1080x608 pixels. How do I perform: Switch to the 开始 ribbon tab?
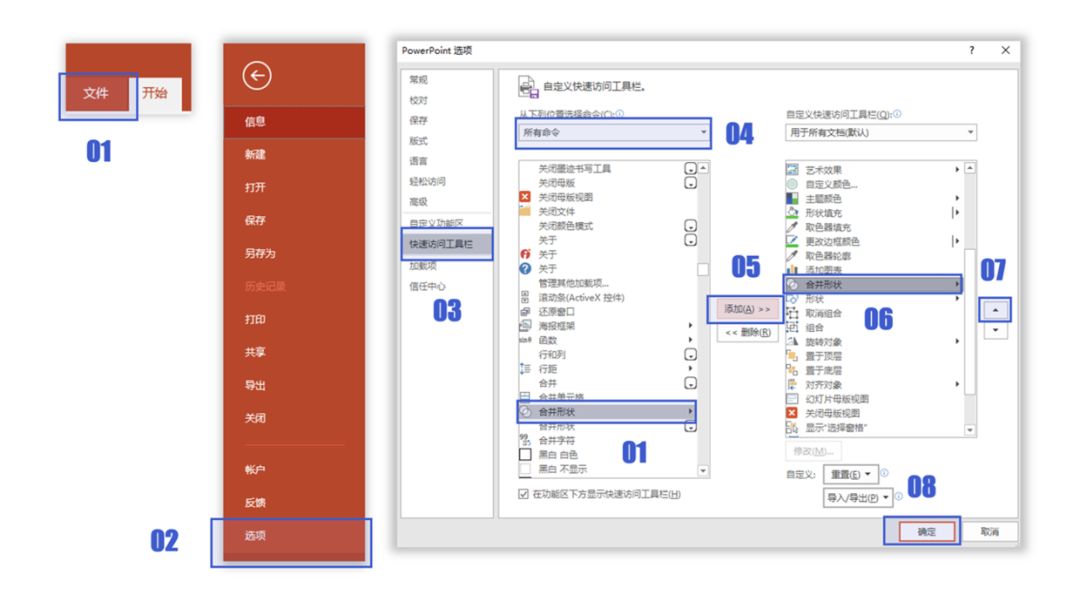click(x=155, y=93)
